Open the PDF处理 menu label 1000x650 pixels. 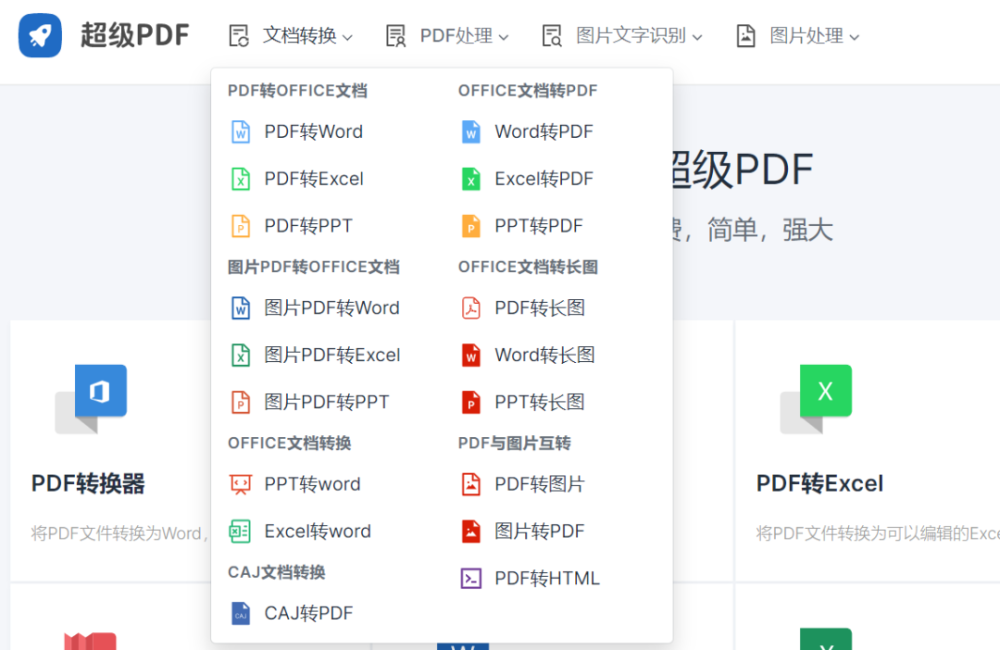456,36
